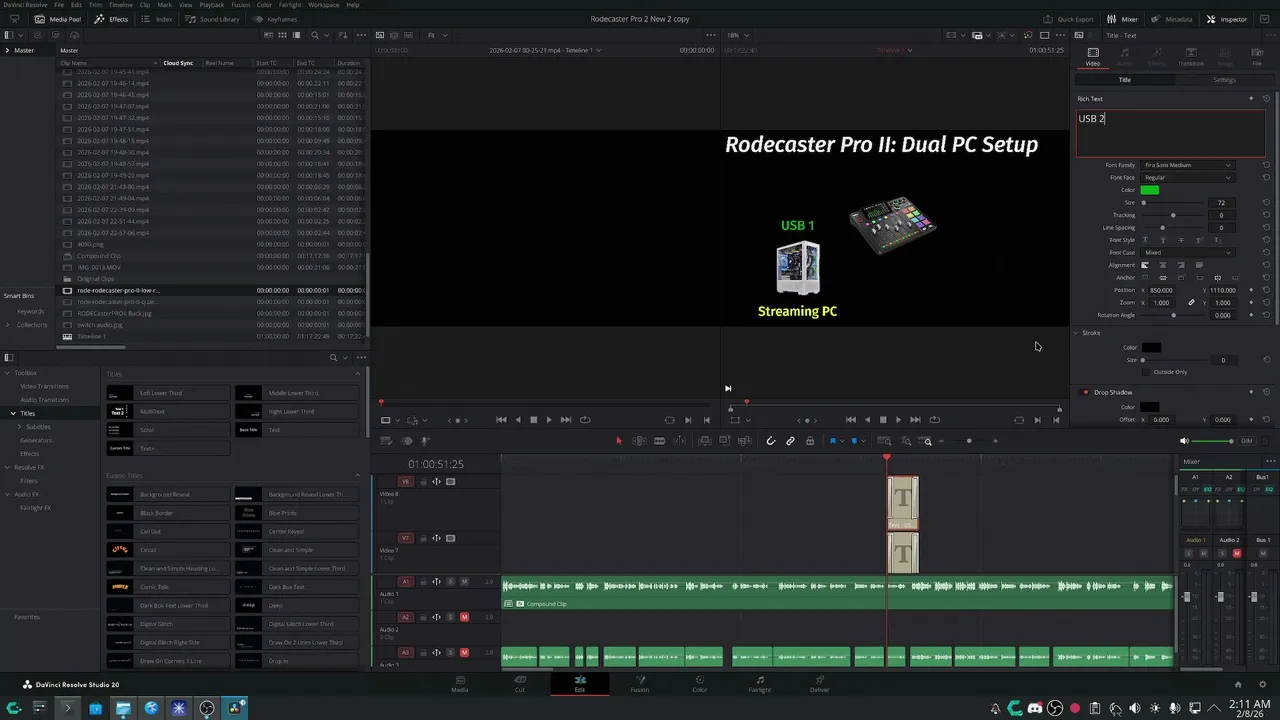Viewport: 1280px width, 720px height.
Task: Collapse the Toolbox tree
Action: [8, 373]
